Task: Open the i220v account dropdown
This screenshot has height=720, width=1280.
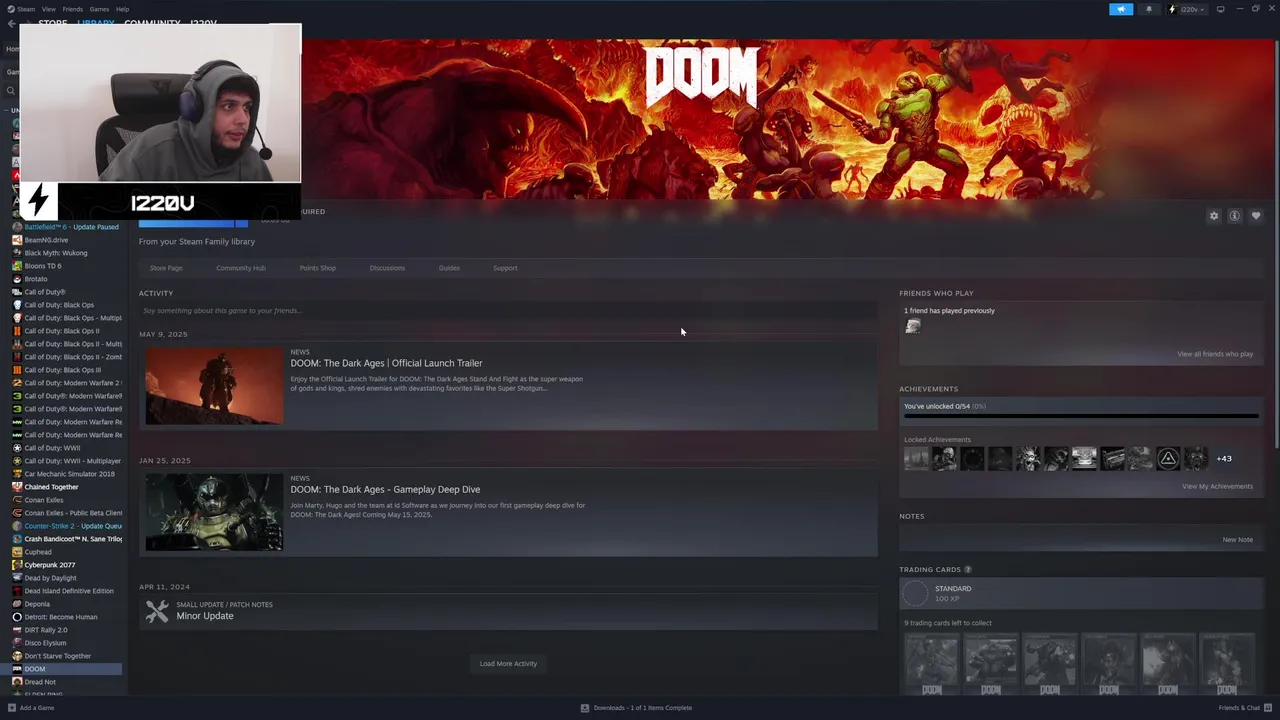Action: [1187, 9]
